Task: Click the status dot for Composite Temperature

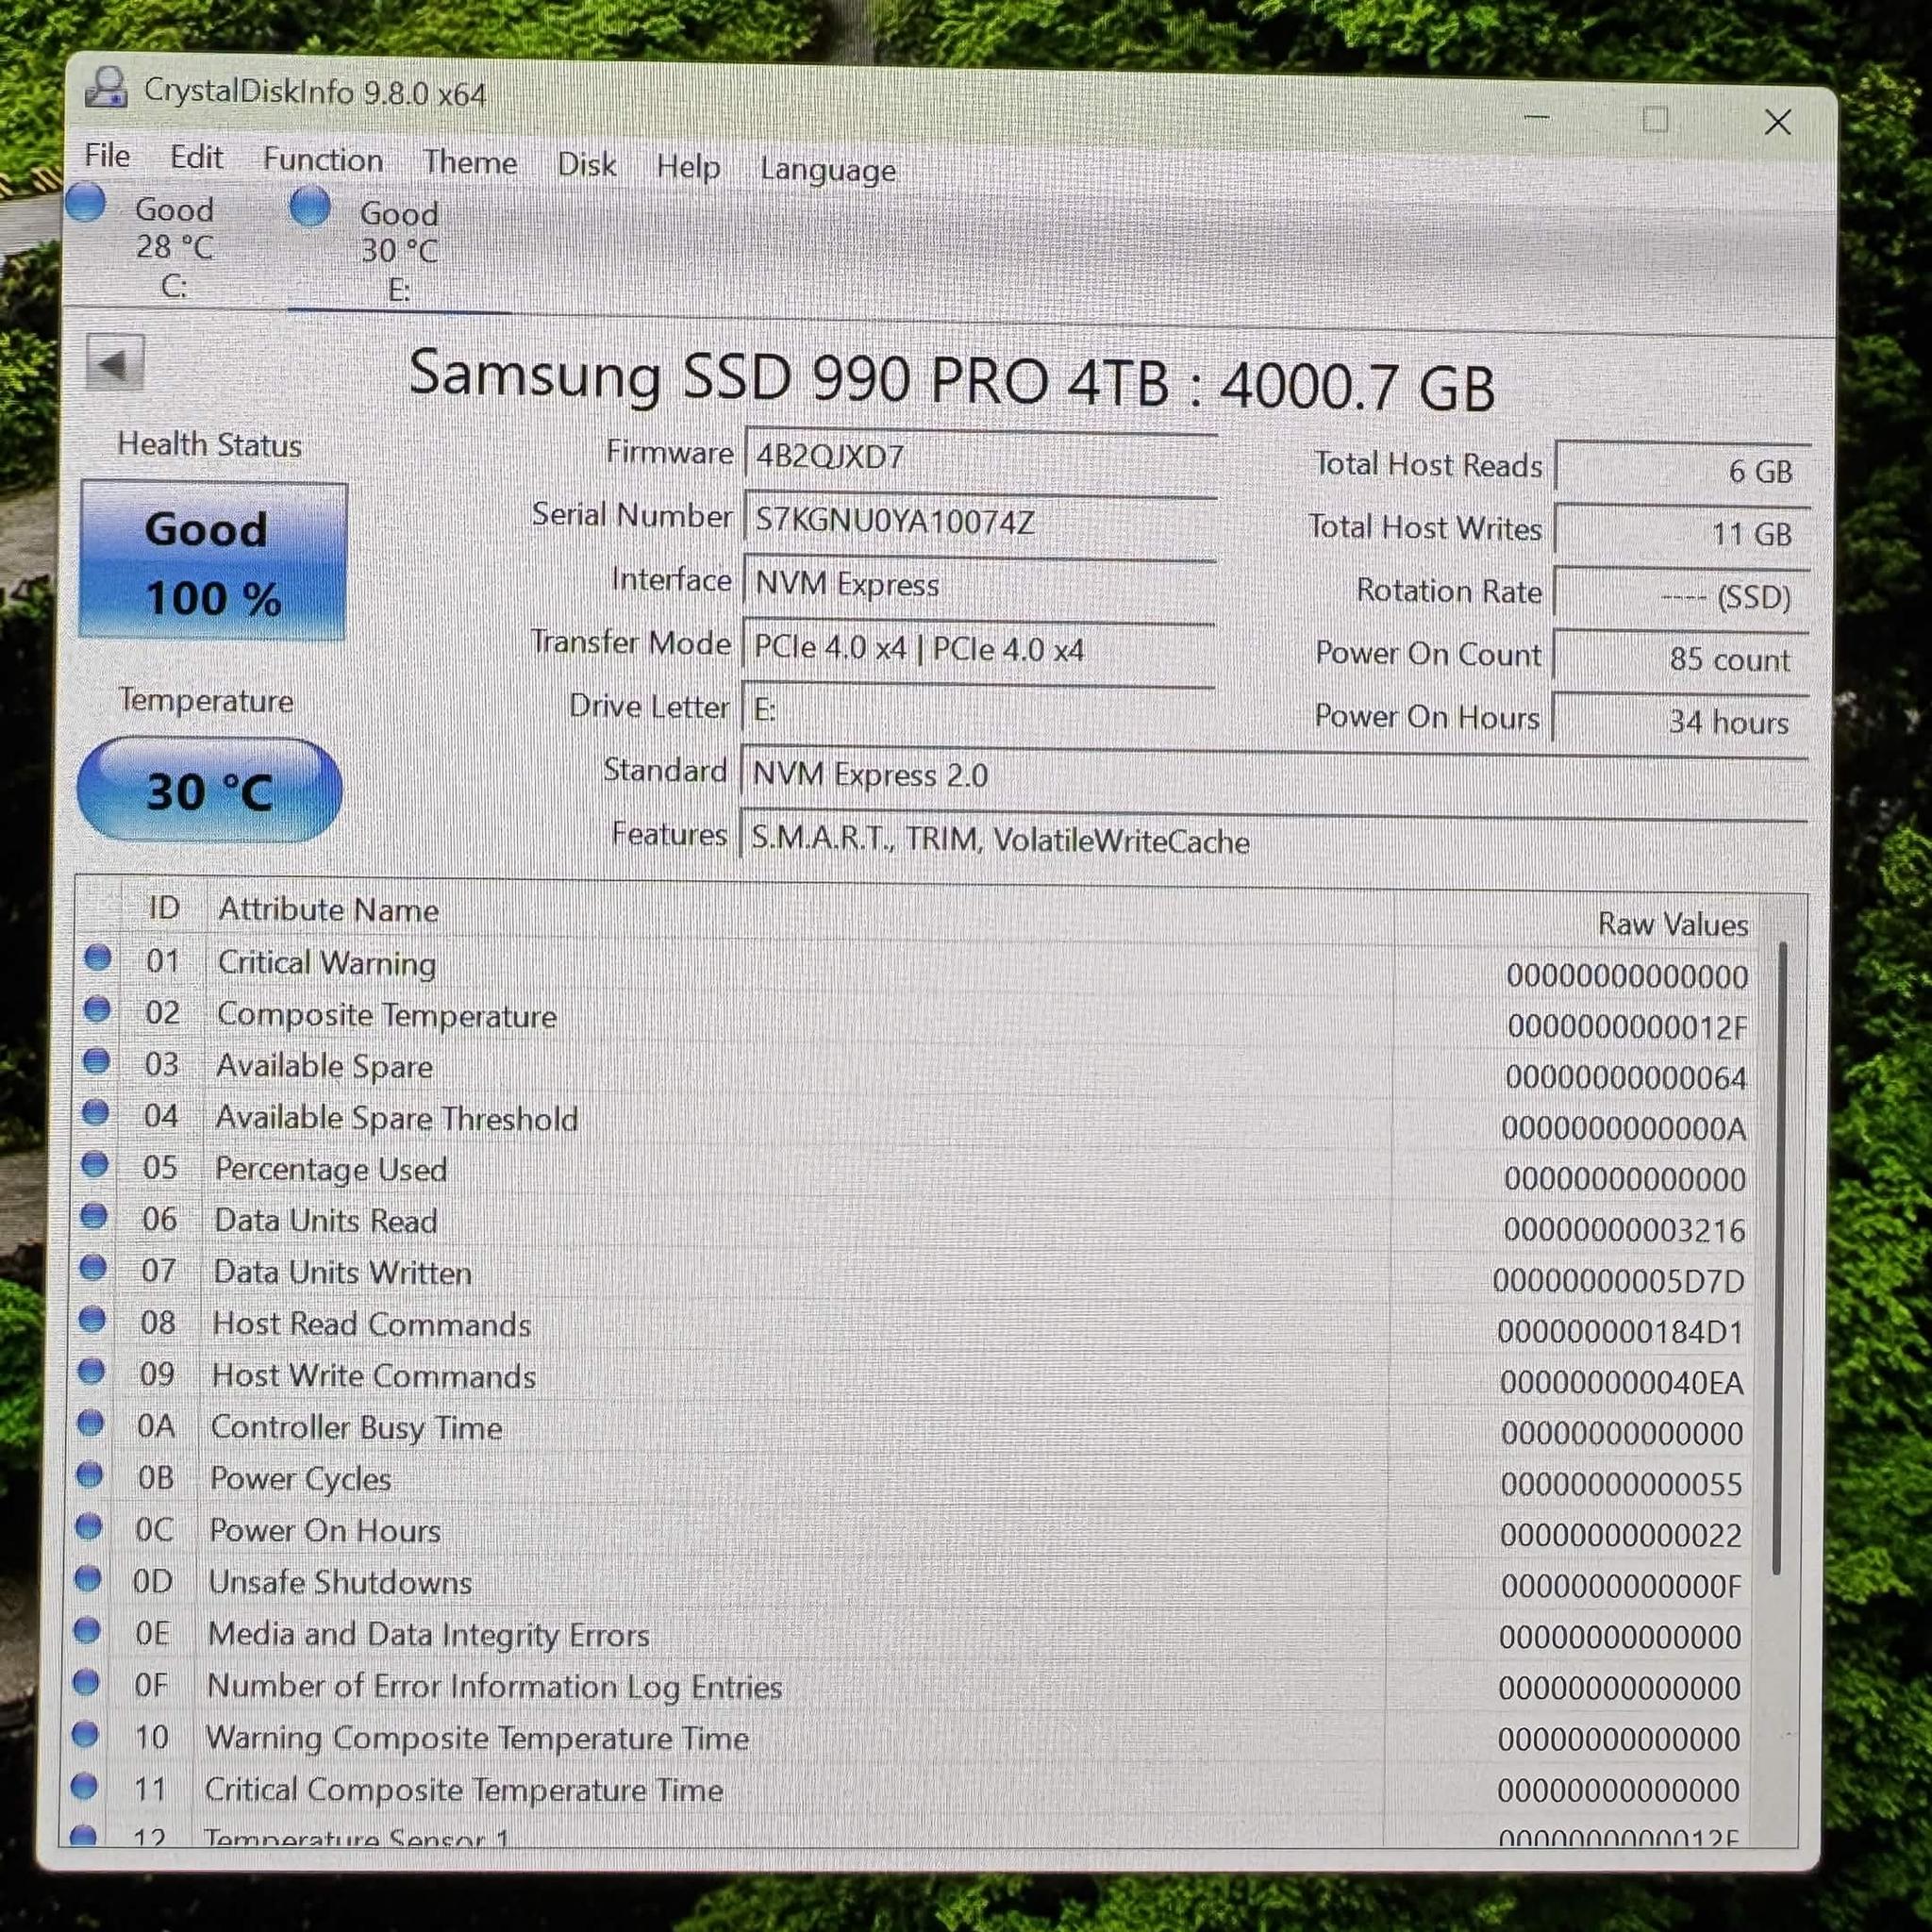Action: click(x=97, y=1010)
